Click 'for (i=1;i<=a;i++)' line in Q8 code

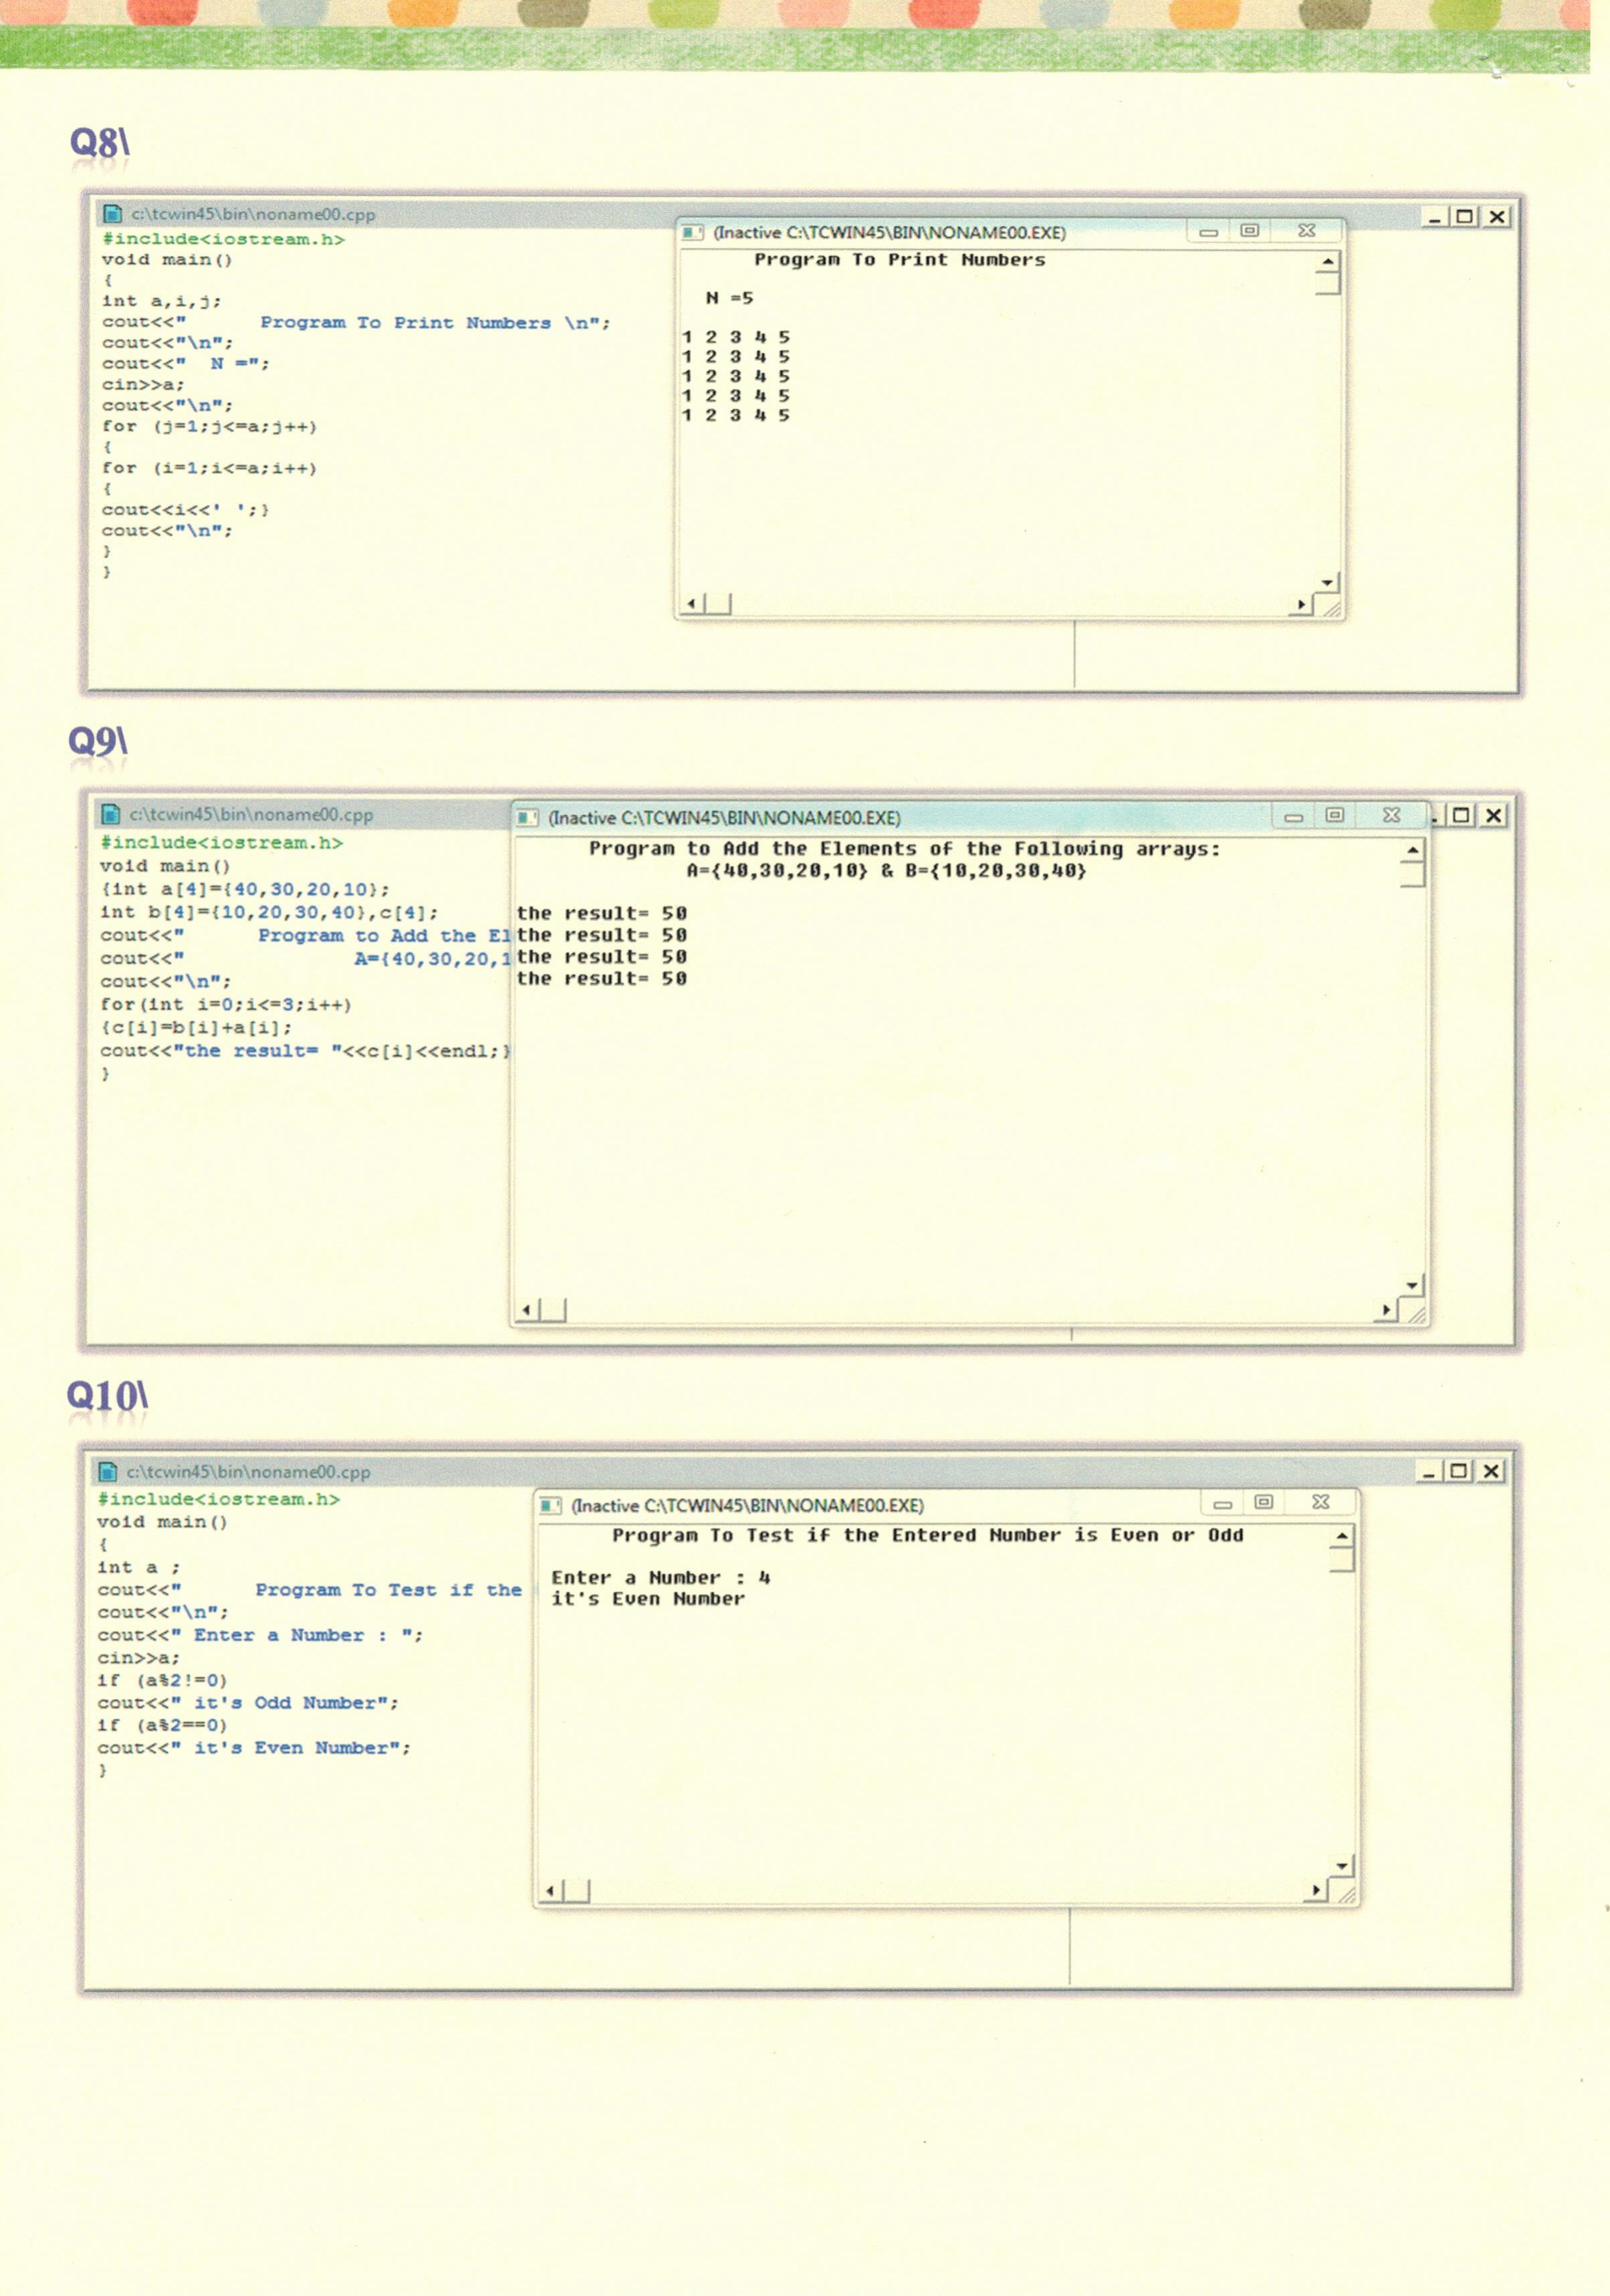pos(209,468)
